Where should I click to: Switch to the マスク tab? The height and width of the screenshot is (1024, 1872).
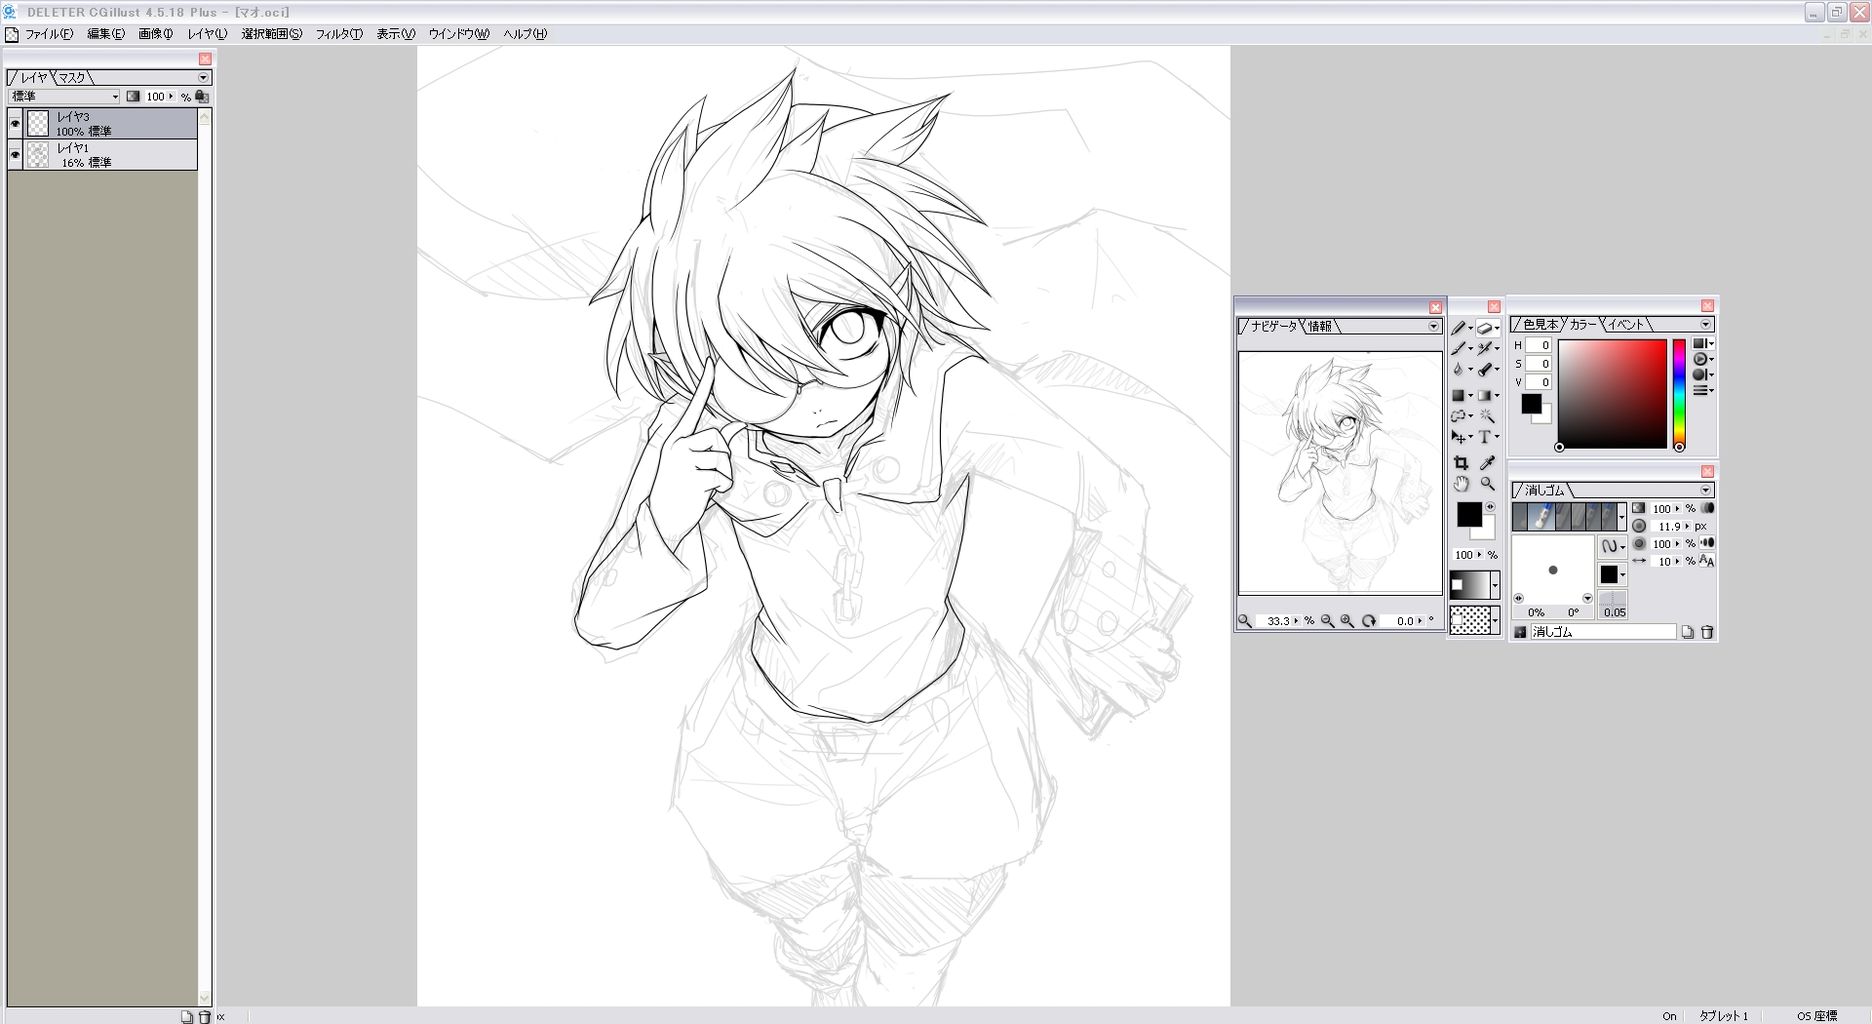click(x=72, y=78)
